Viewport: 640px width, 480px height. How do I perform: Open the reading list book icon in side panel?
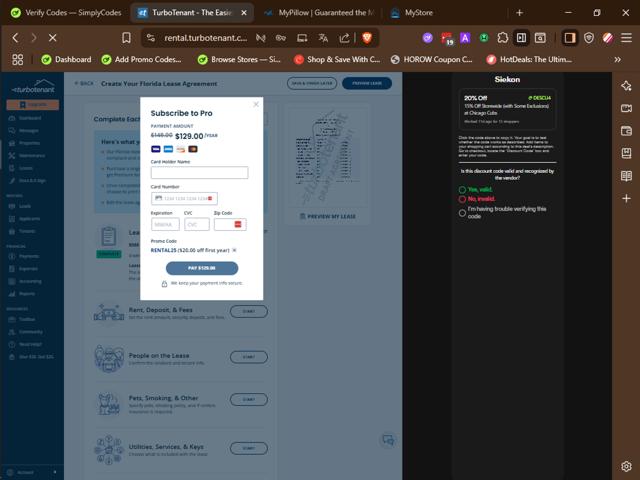[x=626, y=176]
